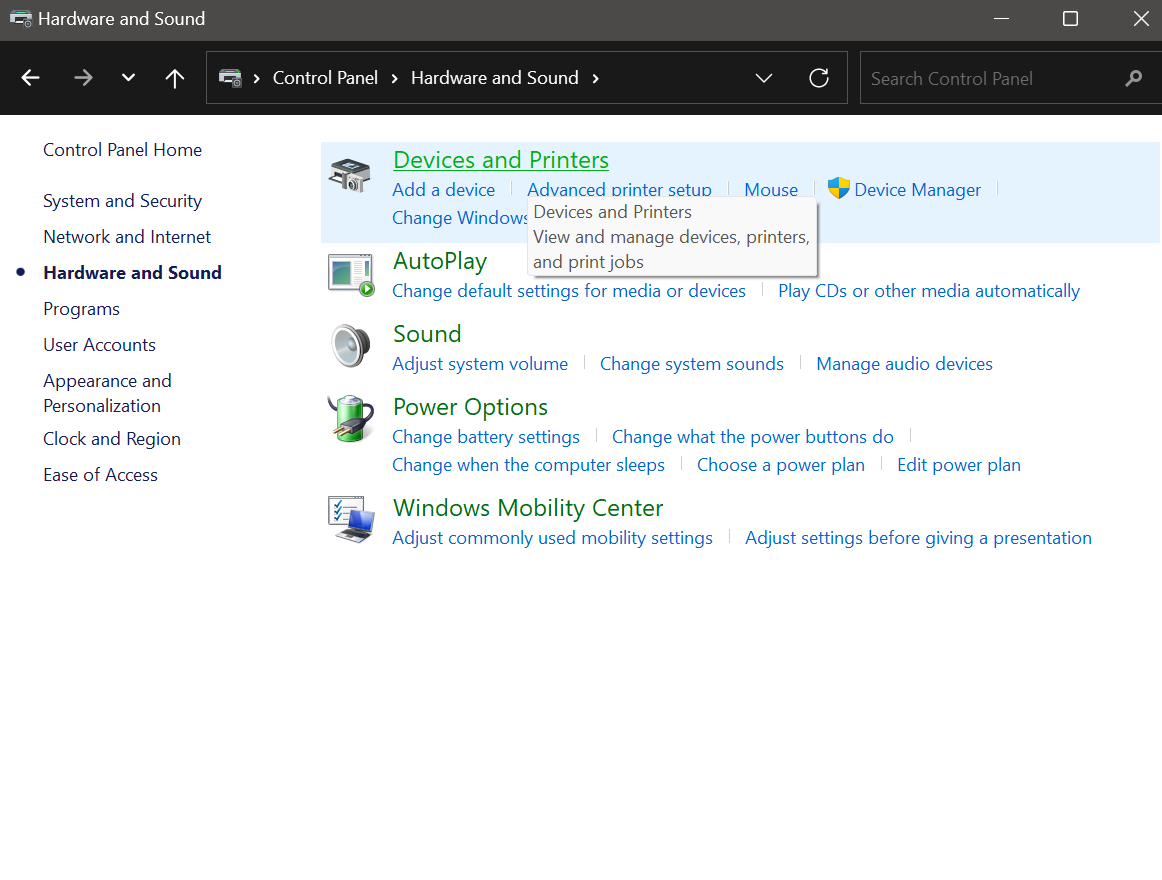Open User Accounts category
The width and height of the screenshot is (1162, 880).
pyautogui.click(x=99, y=345)
